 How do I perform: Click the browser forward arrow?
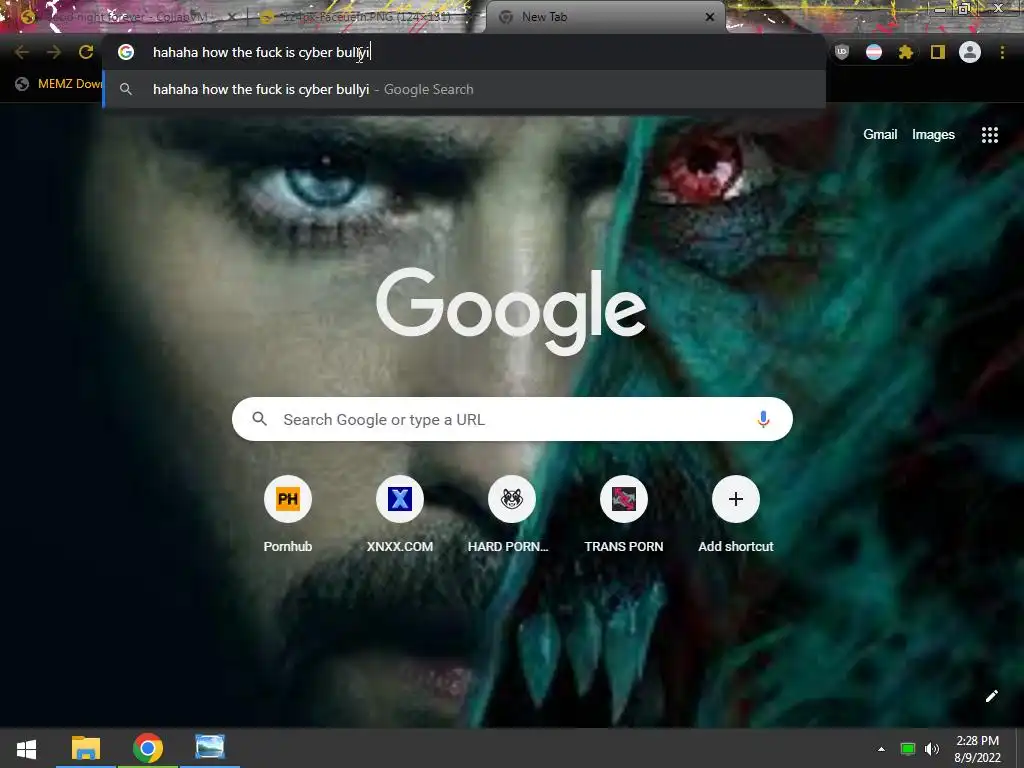coord(54,52)
